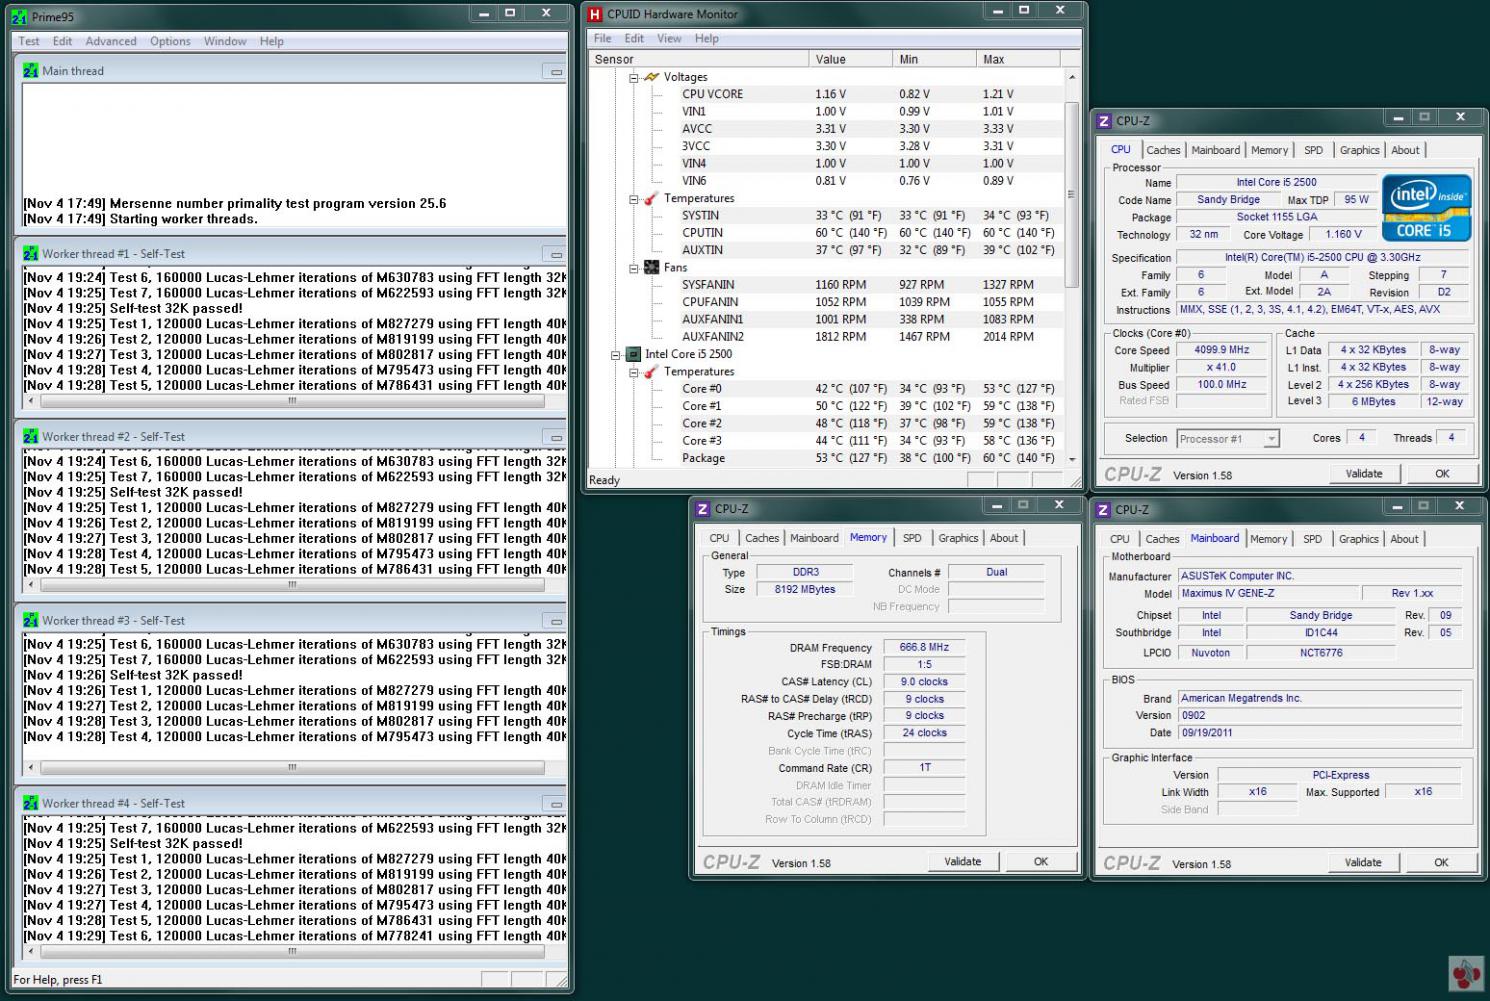
Task: Click the CPU-Z Memory window title icon
Action: click(703, 509)
